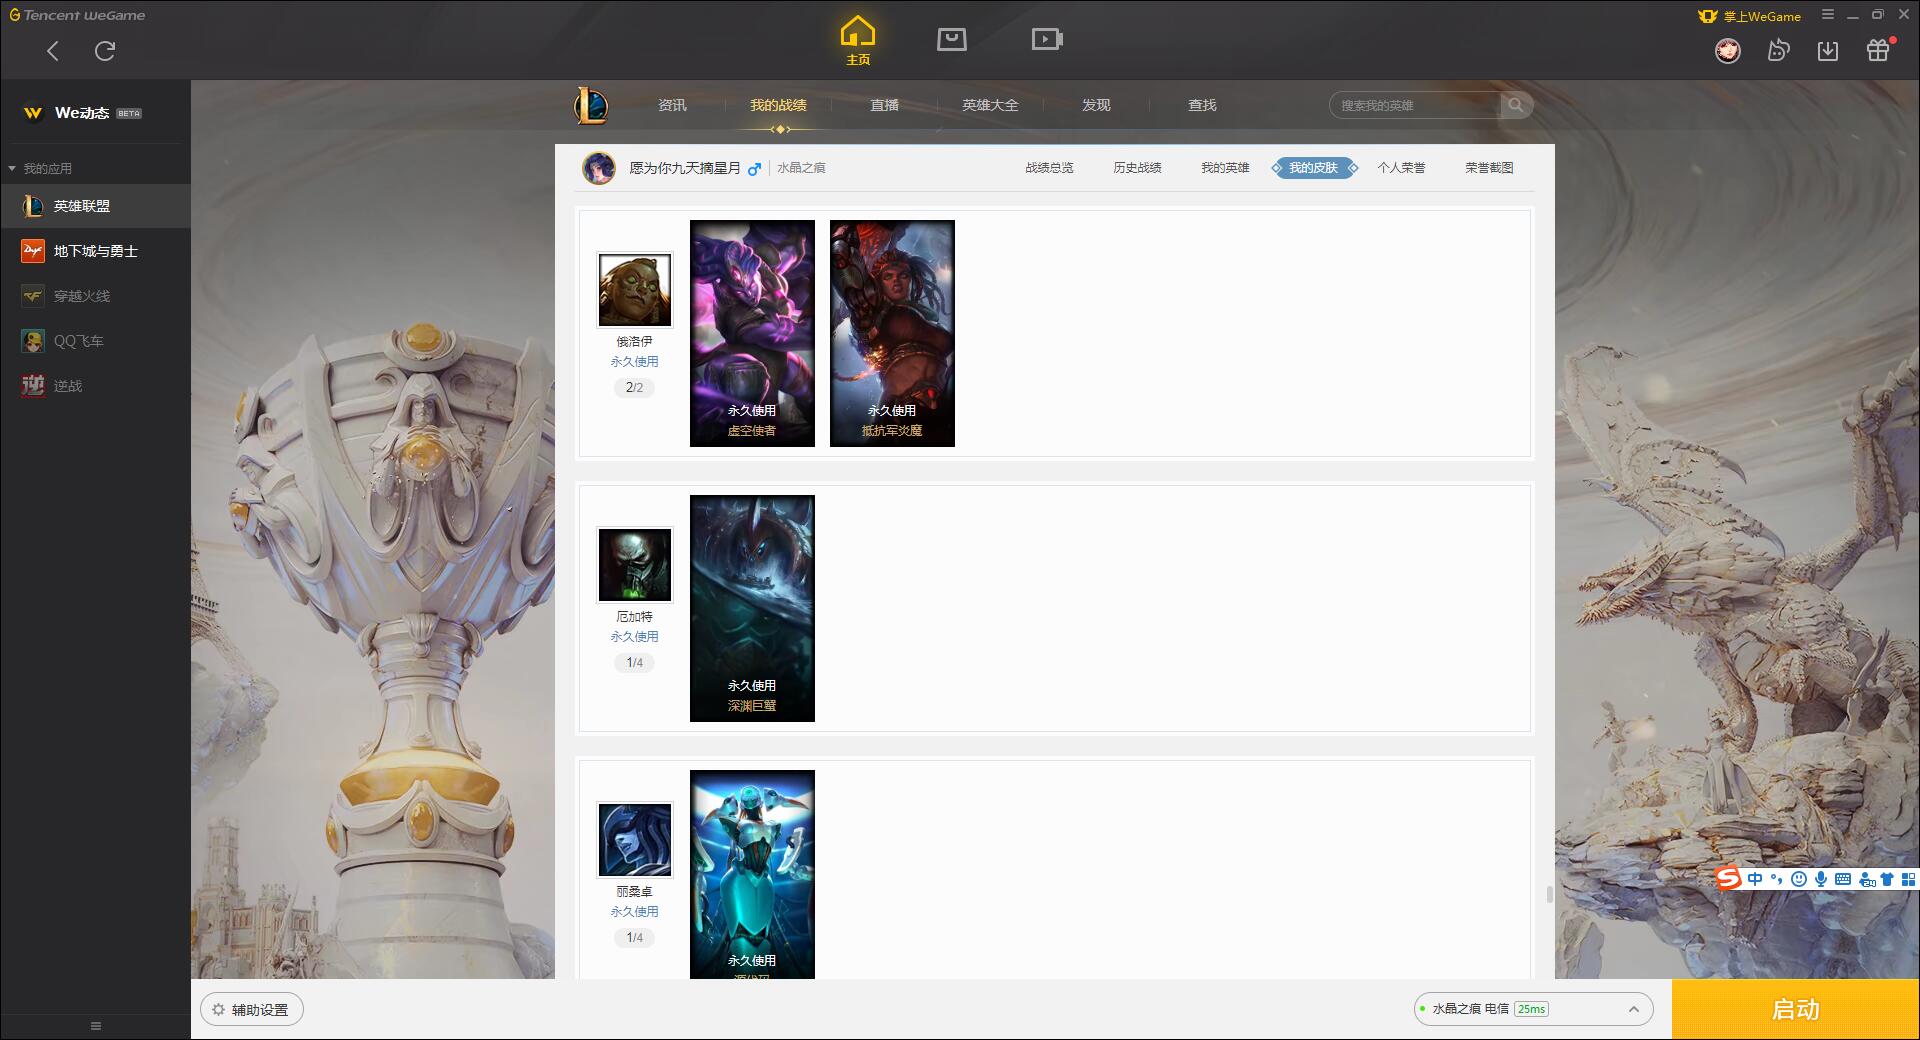This screenshot has height=1040, width=1920.
Task: Select 英雄联盟 in the sidebar
Action: pyautogui.click(x=95, y=206)
